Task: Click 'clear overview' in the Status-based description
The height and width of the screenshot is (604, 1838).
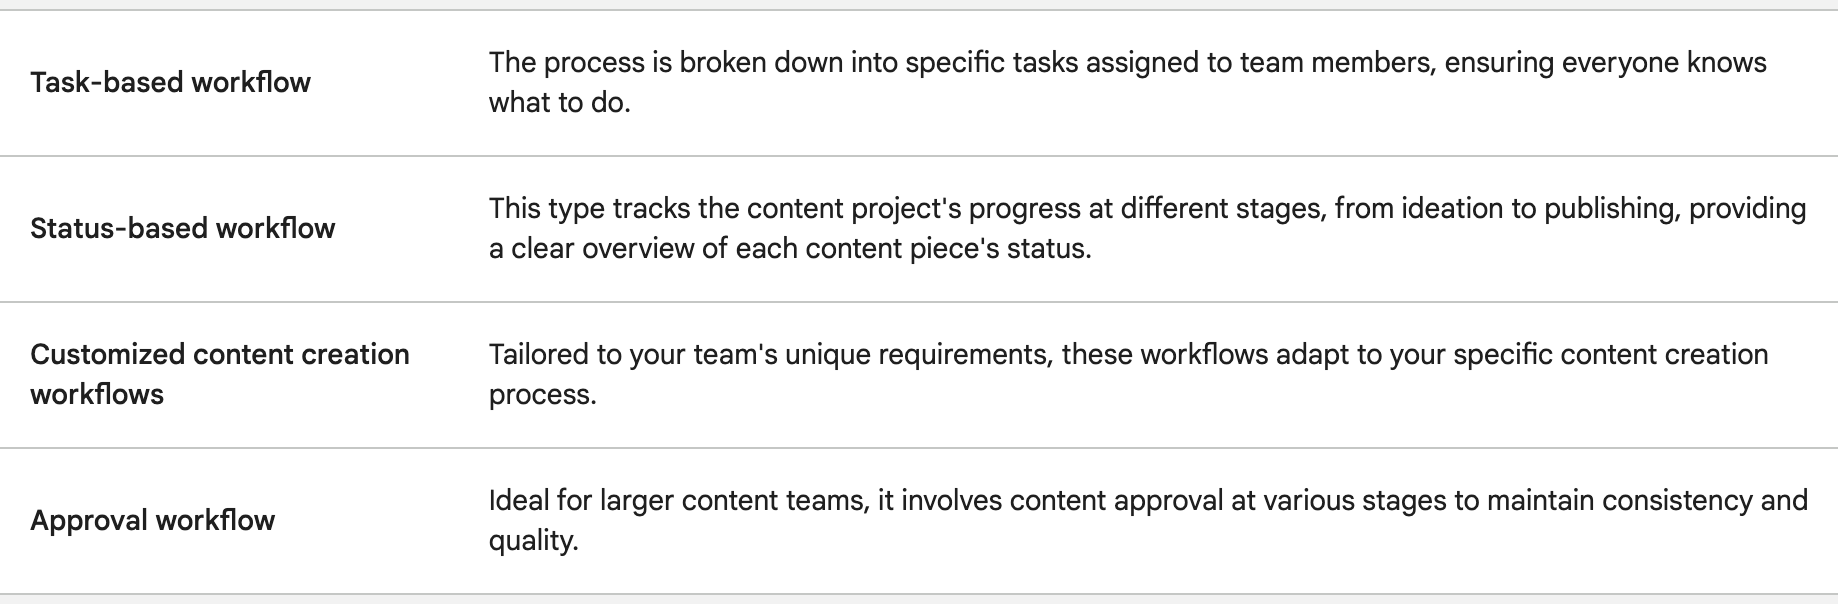Action: (x=602, y=249)
